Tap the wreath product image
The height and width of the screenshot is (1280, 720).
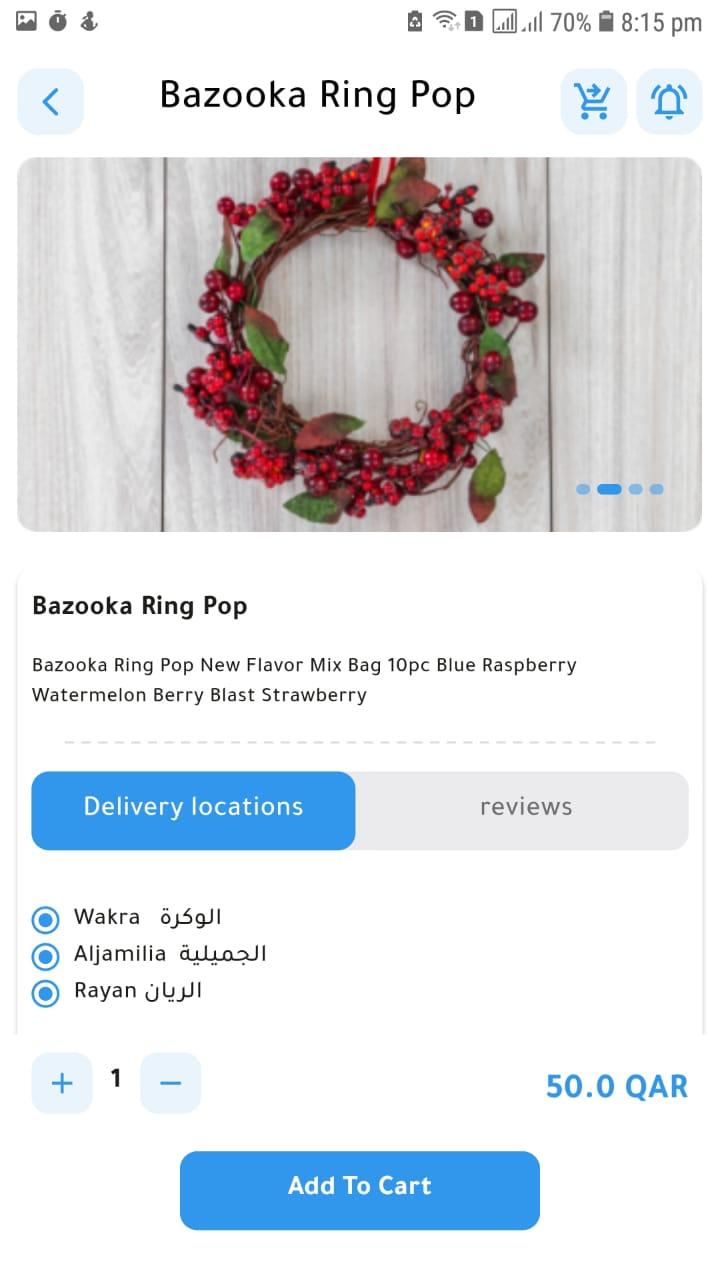pyautogui.click(x=360, y=344)
